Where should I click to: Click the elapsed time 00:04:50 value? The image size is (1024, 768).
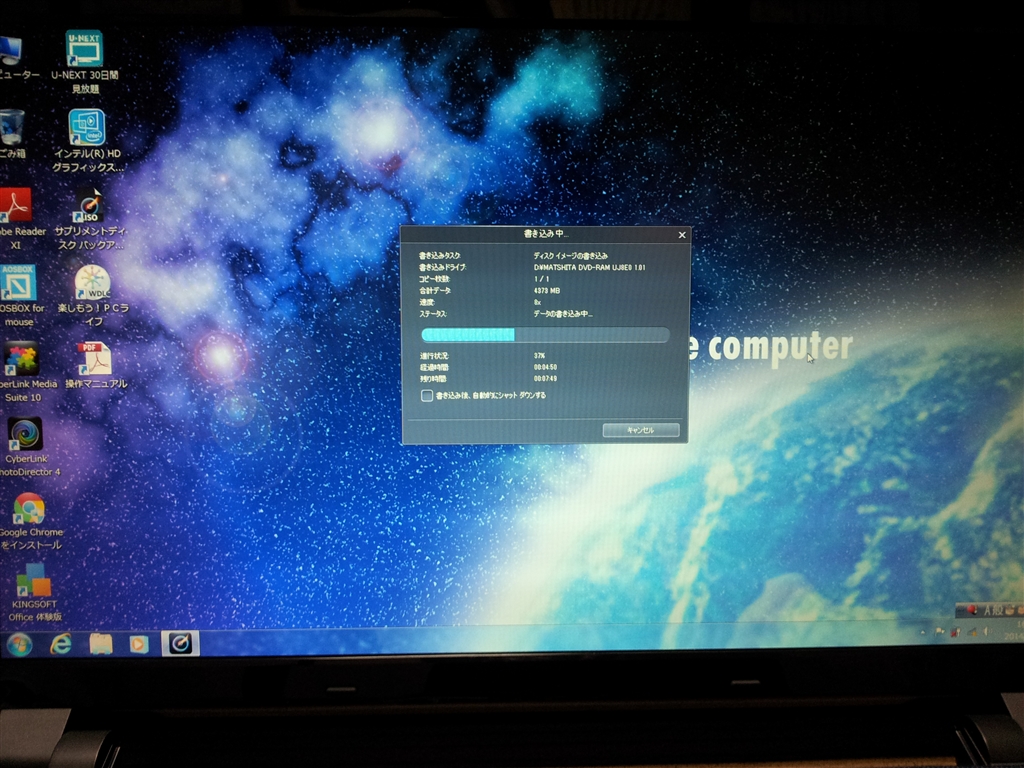(545, 367)
